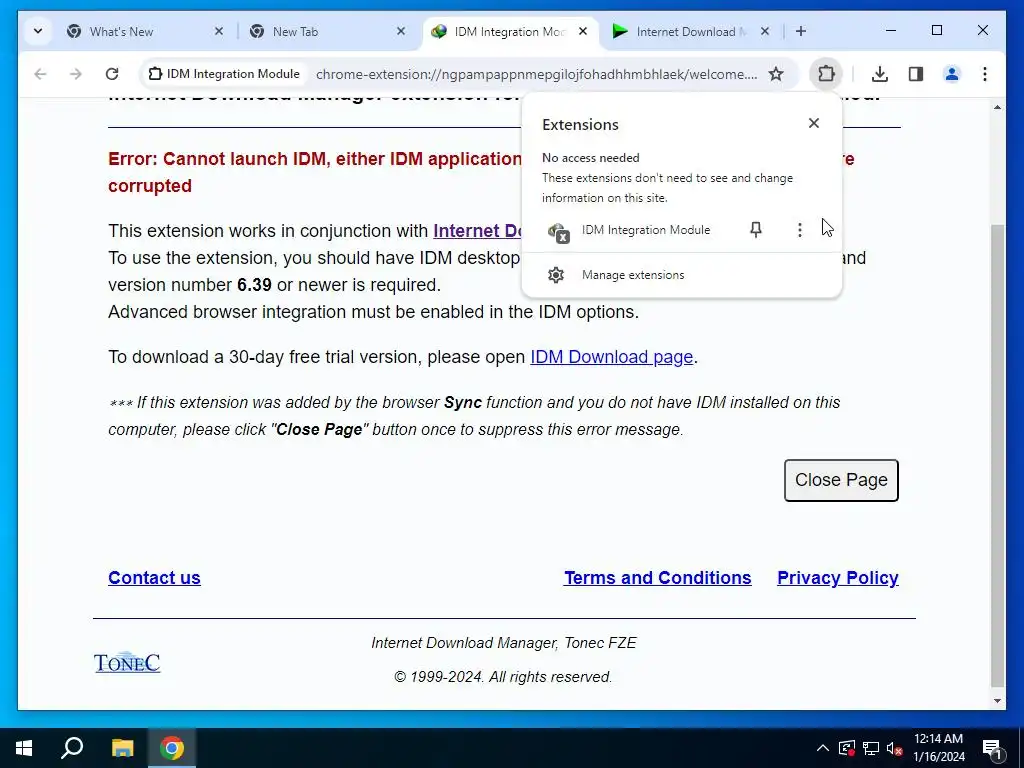
Task: Go back with the back arrow
Action: [40, 74]
